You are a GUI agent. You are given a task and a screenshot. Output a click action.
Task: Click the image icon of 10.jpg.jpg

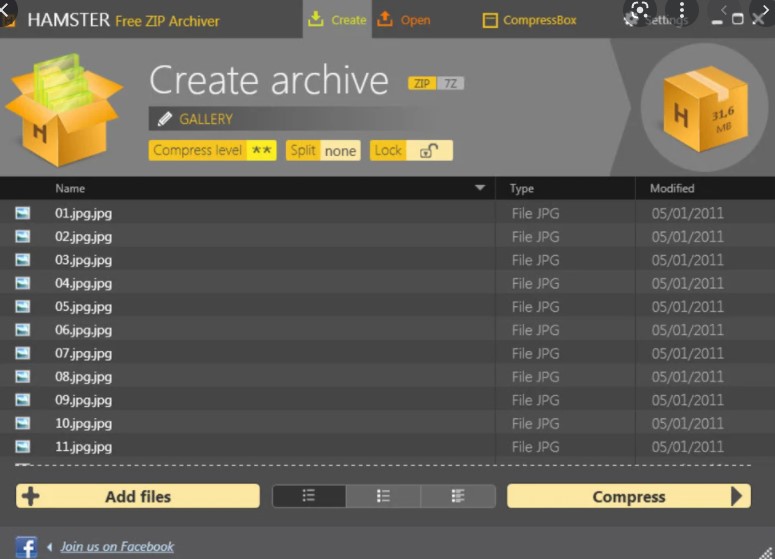(x=22, y=423)
